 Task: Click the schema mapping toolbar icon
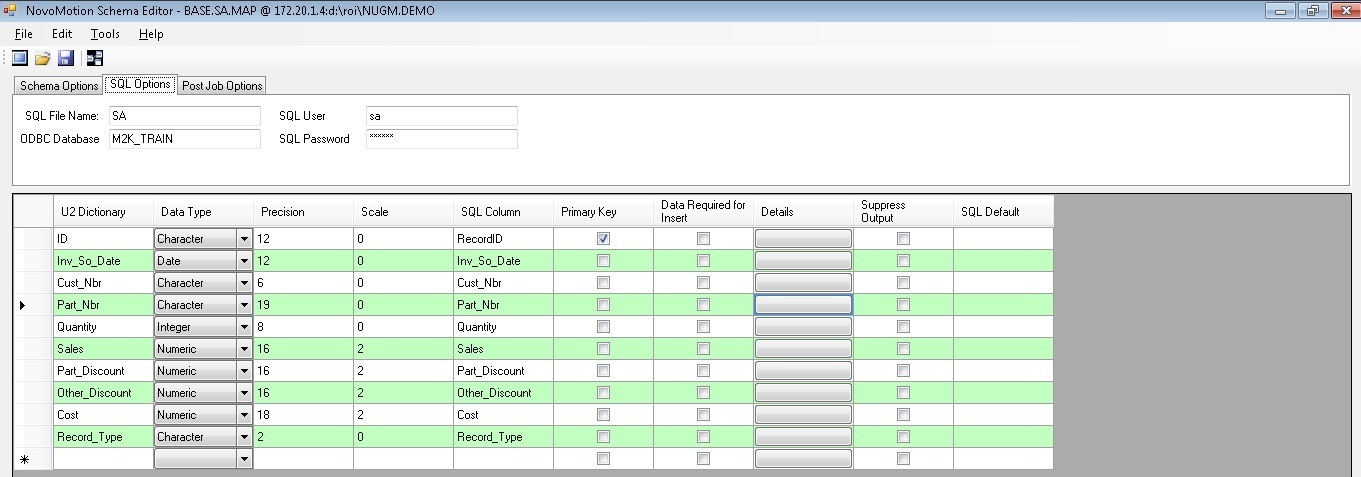[95, 58]
